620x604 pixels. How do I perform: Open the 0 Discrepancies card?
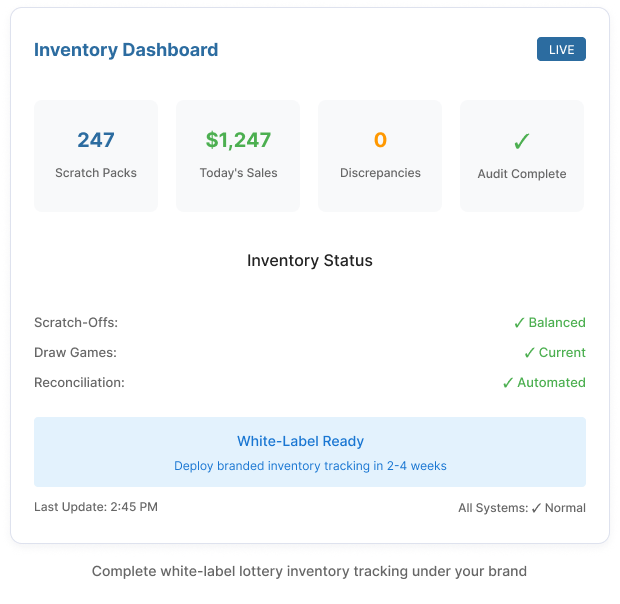click(x=380, y=155)
